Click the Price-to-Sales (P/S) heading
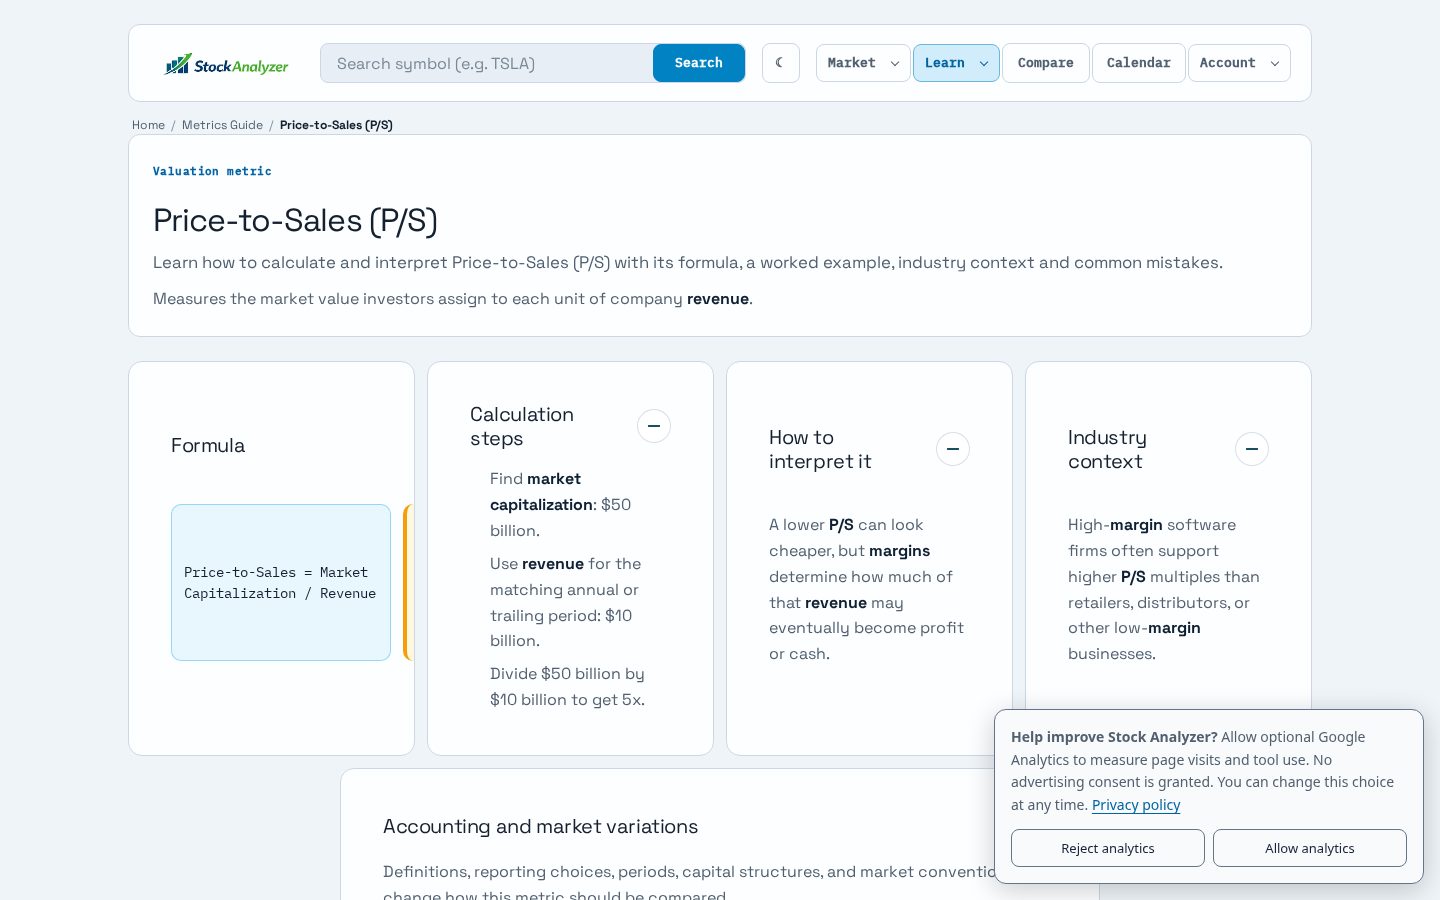Image resolution: width=1440 pixels, height=900 pixels. click(x=295, y=220)
